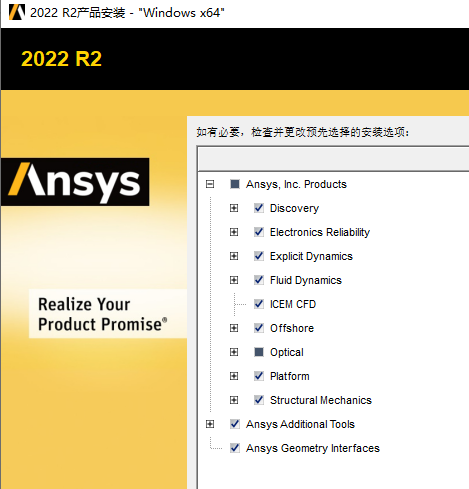Image resolution: width=469 pixels, height=489 pixels.
Task: Expand the Explicit Dynamics node
Action: (x=234, y=256)
